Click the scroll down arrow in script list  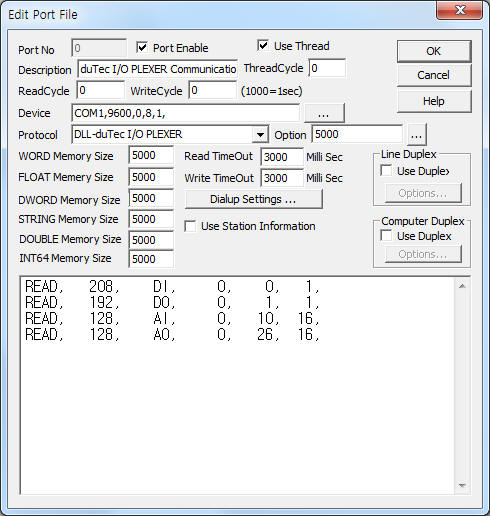coord(462,485)
